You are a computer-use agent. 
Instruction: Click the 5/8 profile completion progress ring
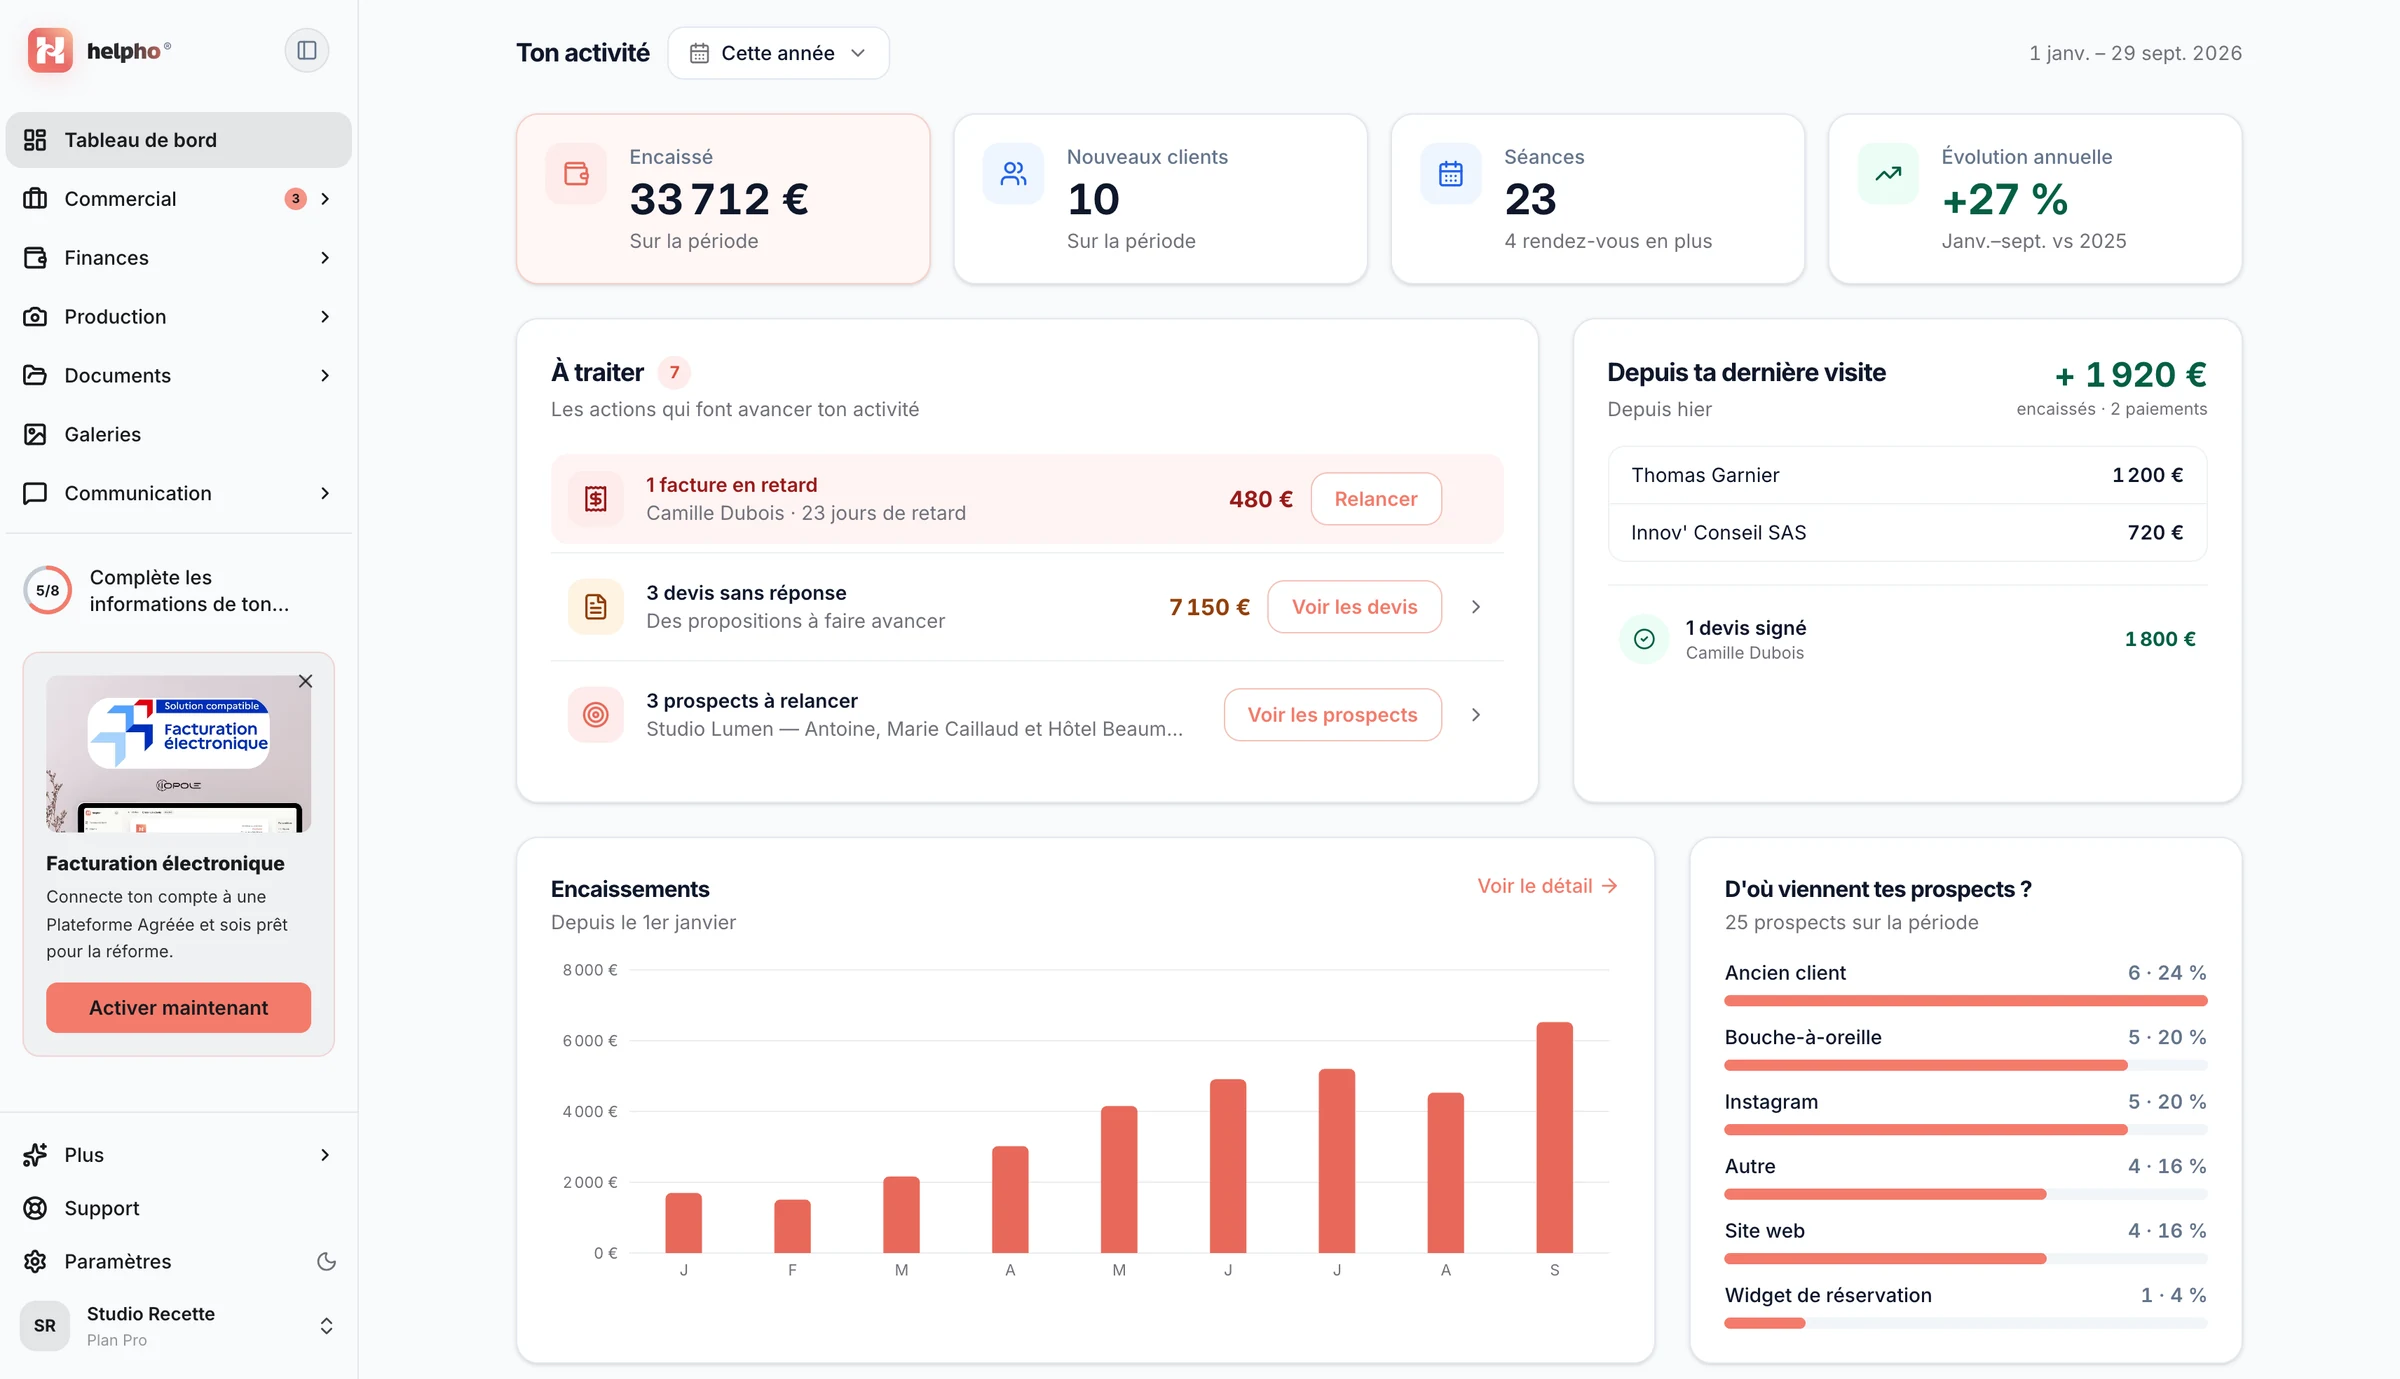coord(47,590)
